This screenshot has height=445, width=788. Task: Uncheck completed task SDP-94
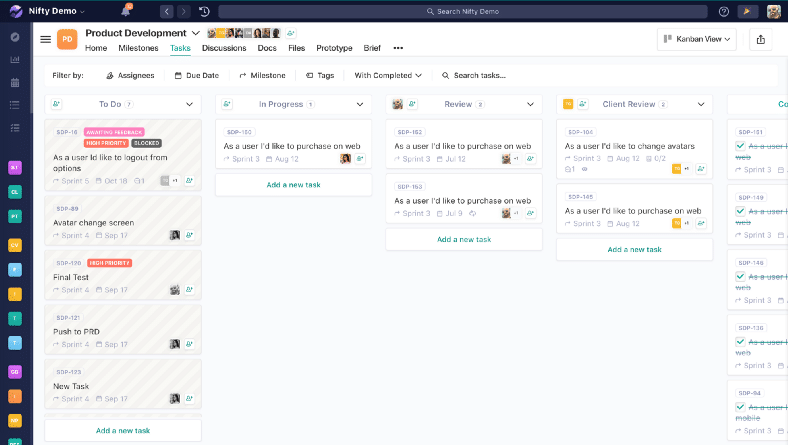pos(740,407)
